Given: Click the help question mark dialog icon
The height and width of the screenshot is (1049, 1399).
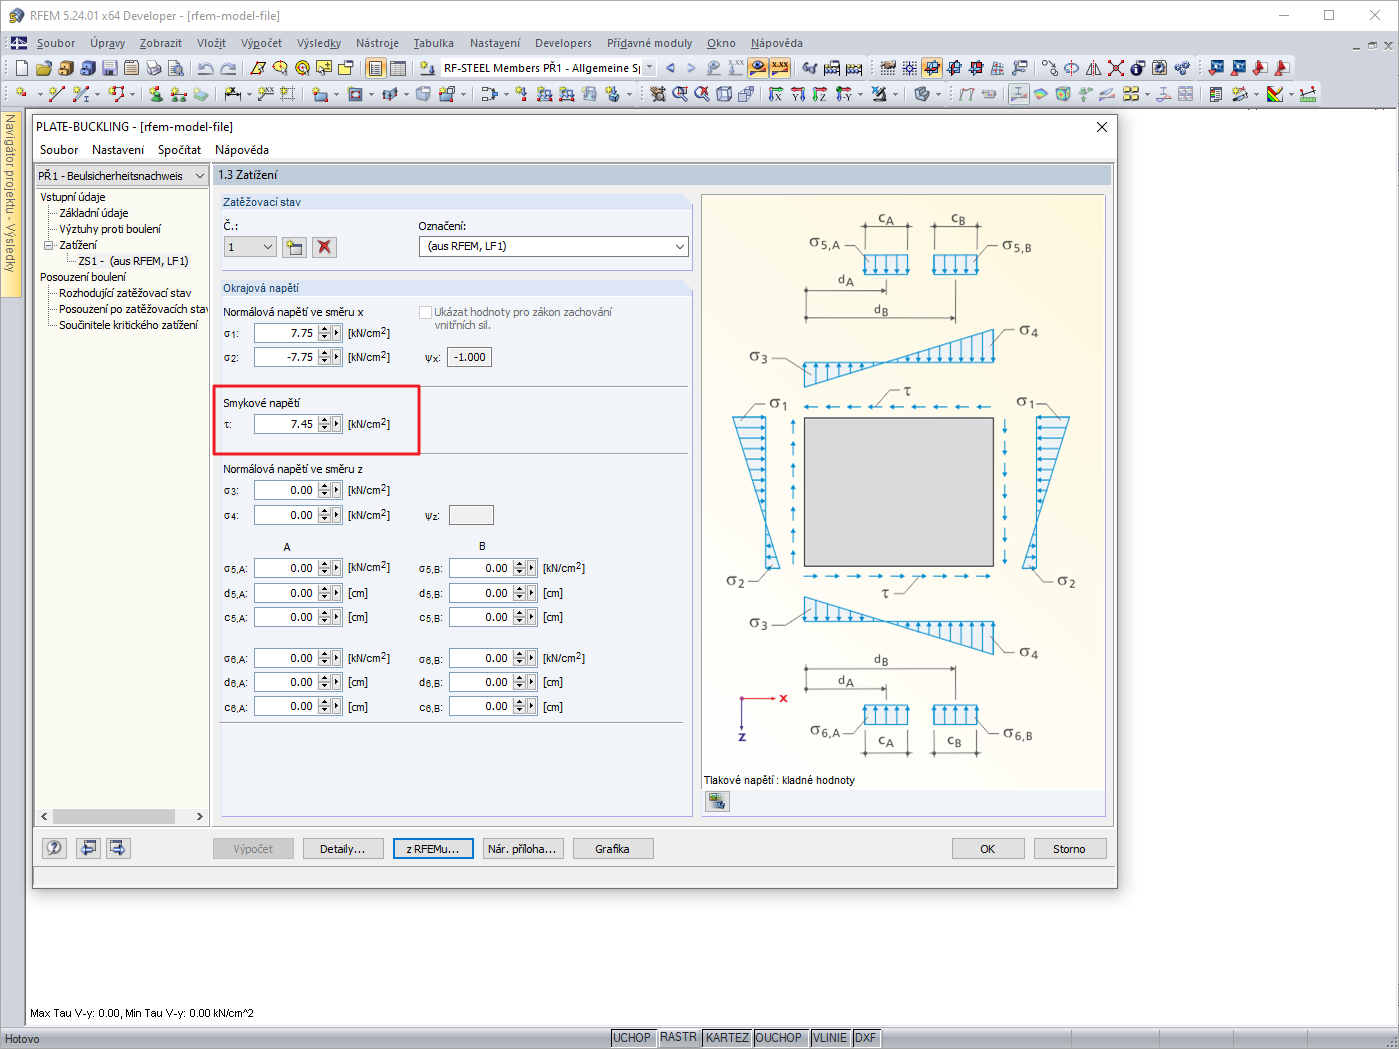Looking at the screenshot, I should tap(54, 848).
